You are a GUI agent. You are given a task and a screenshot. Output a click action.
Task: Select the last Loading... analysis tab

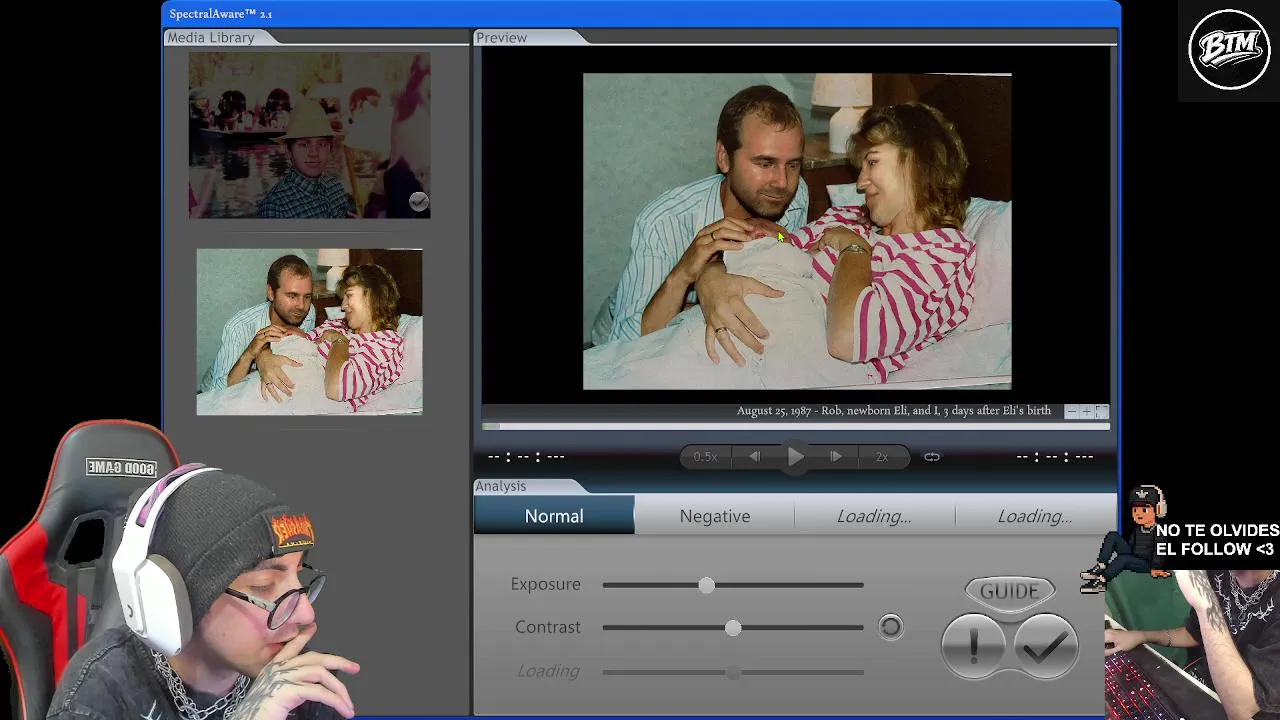(1035, 516)
